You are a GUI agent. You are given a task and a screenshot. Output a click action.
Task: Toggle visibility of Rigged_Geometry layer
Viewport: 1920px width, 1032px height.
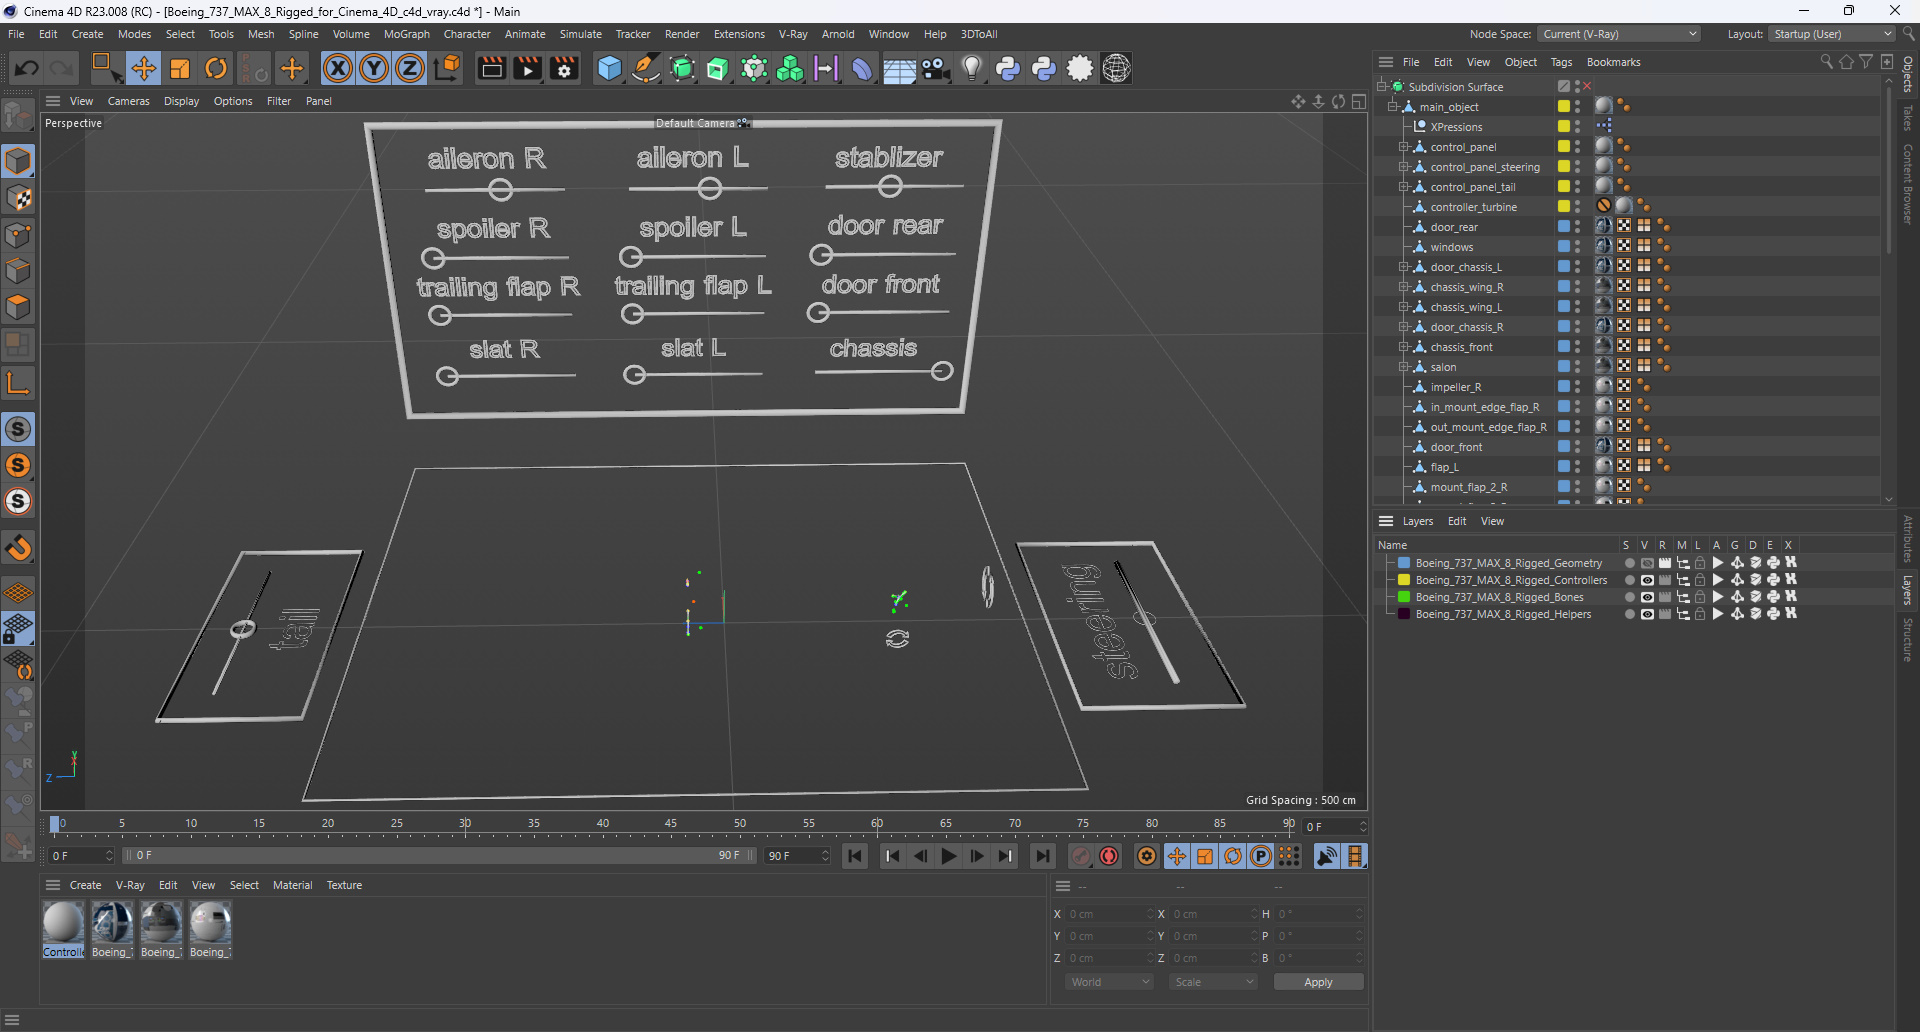tap(1647, 563)
